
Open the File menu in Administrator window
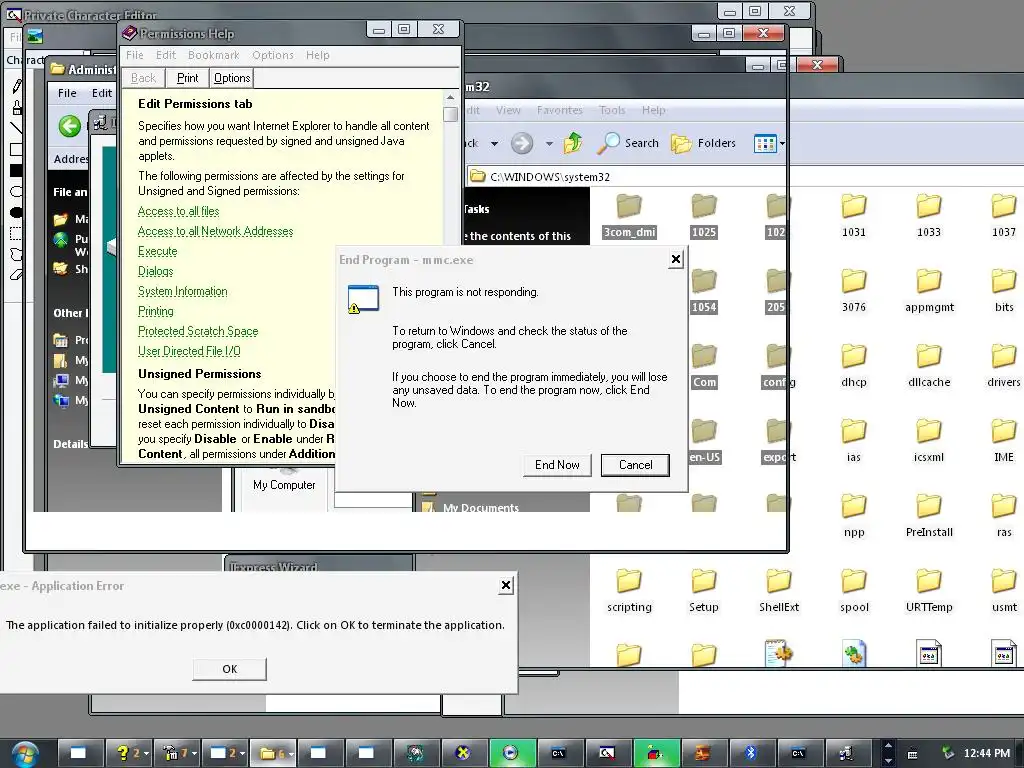coord(67,93)
